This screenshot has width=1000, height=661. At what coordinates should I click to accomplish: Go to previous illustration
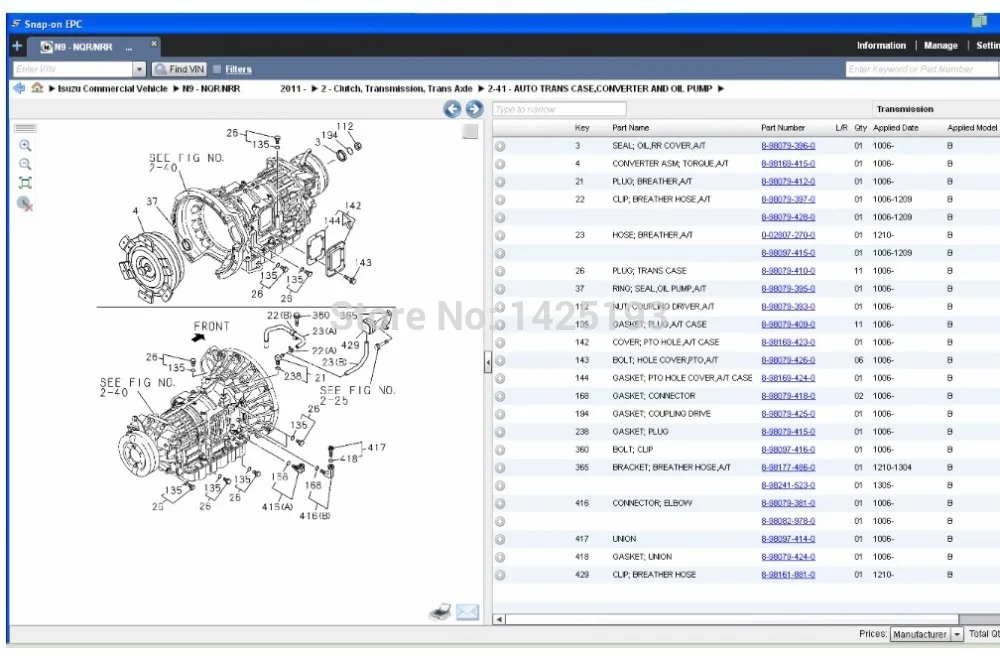click(452, 109)
